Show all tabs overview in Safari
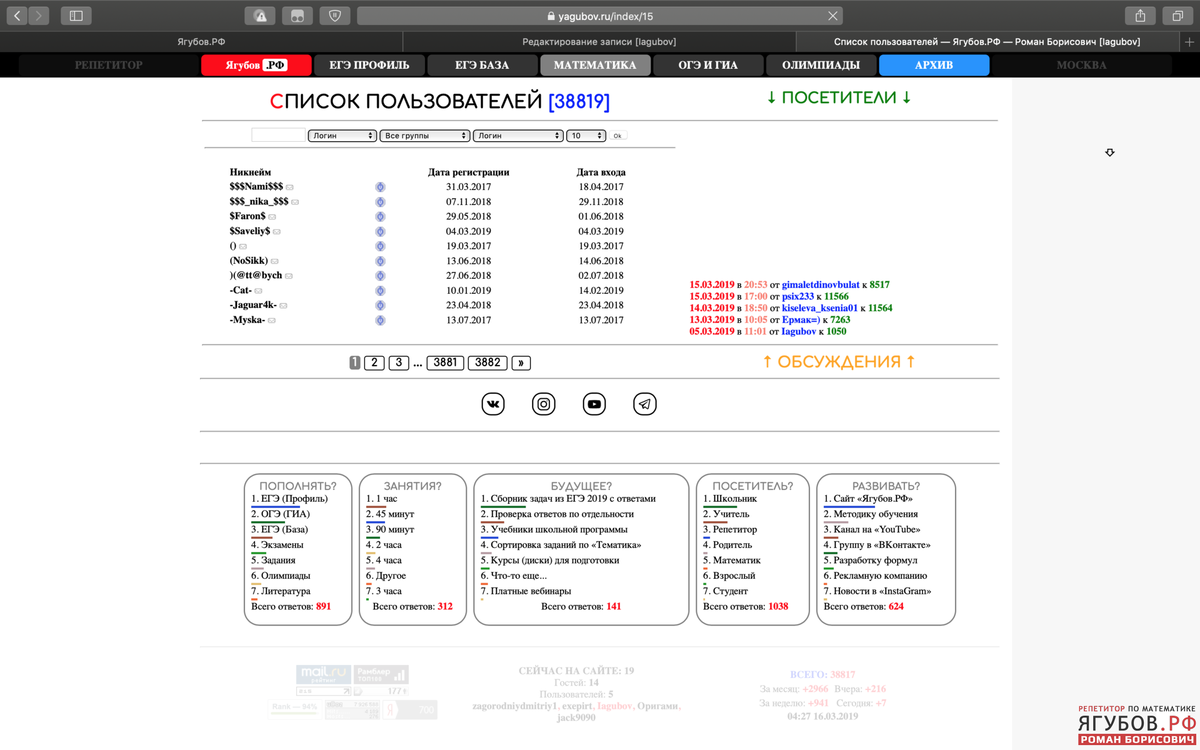Viewport: 1200px width, 750px height. (1178, 16)
